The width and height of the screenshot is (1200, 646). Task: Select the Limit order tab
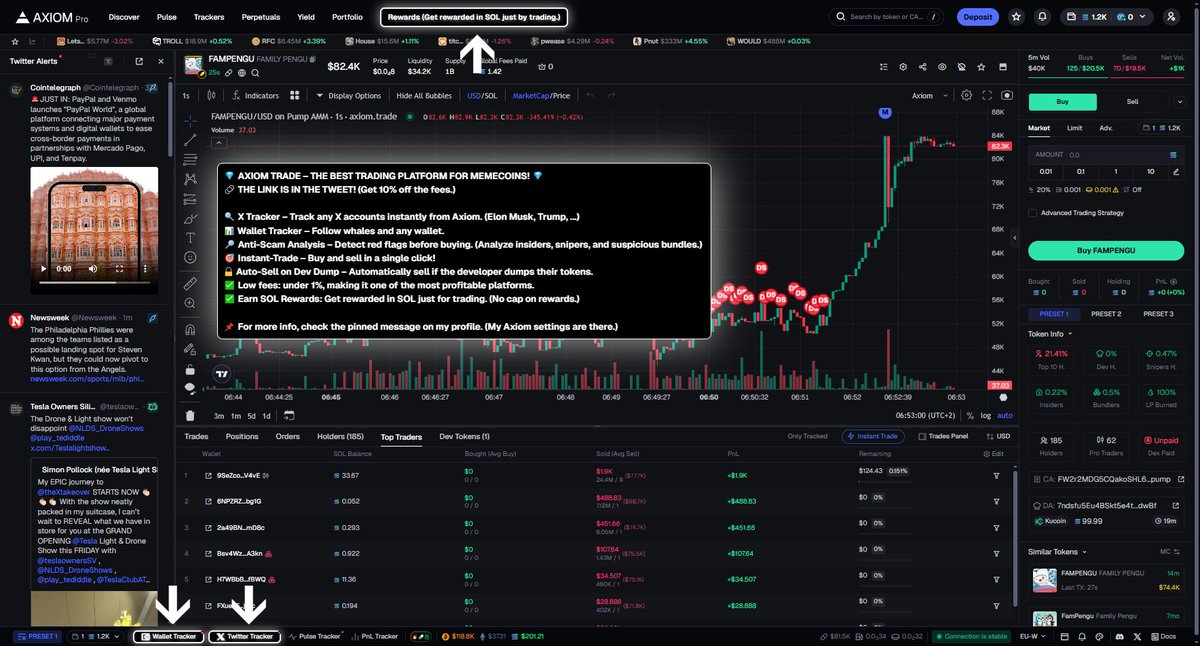(1074, 128)
